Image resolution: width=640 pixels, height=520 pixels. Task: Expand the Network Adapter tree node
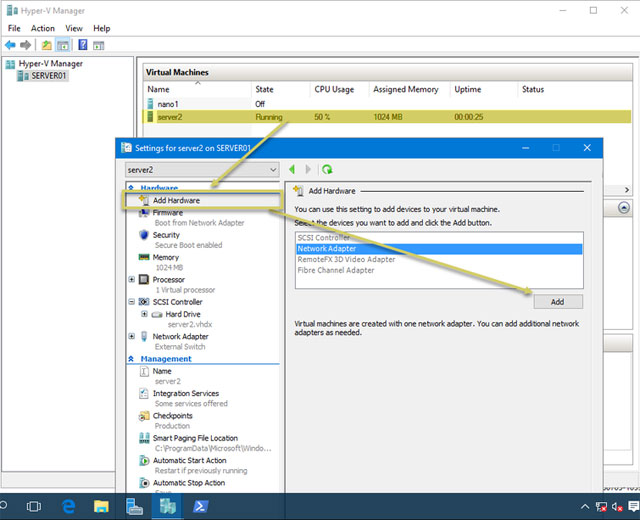tap(132, 337)
